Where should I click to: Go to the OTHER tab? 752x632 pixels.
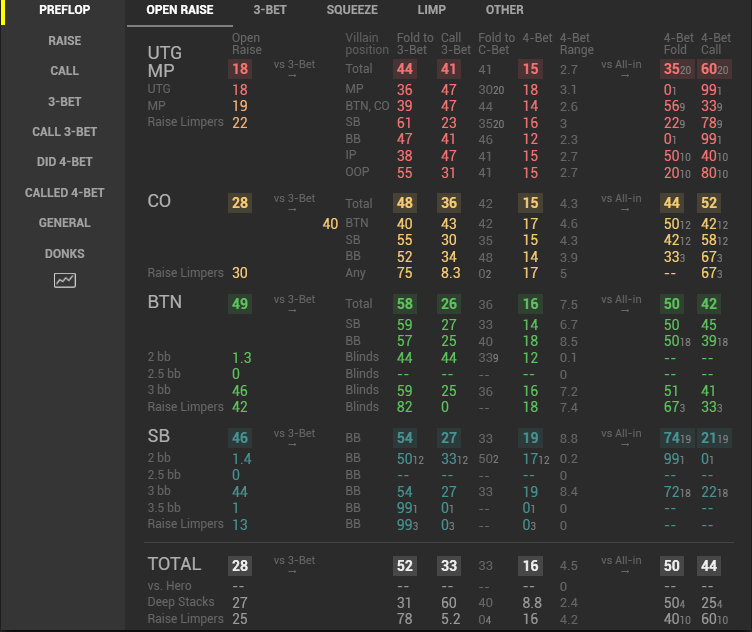pos(505,10)
